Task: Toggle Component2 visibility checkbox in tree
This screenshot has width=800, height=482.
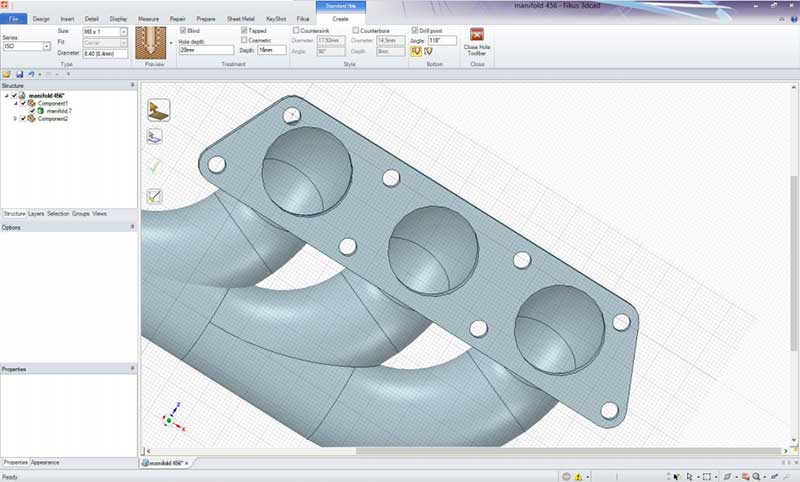Action: (23, 118)
